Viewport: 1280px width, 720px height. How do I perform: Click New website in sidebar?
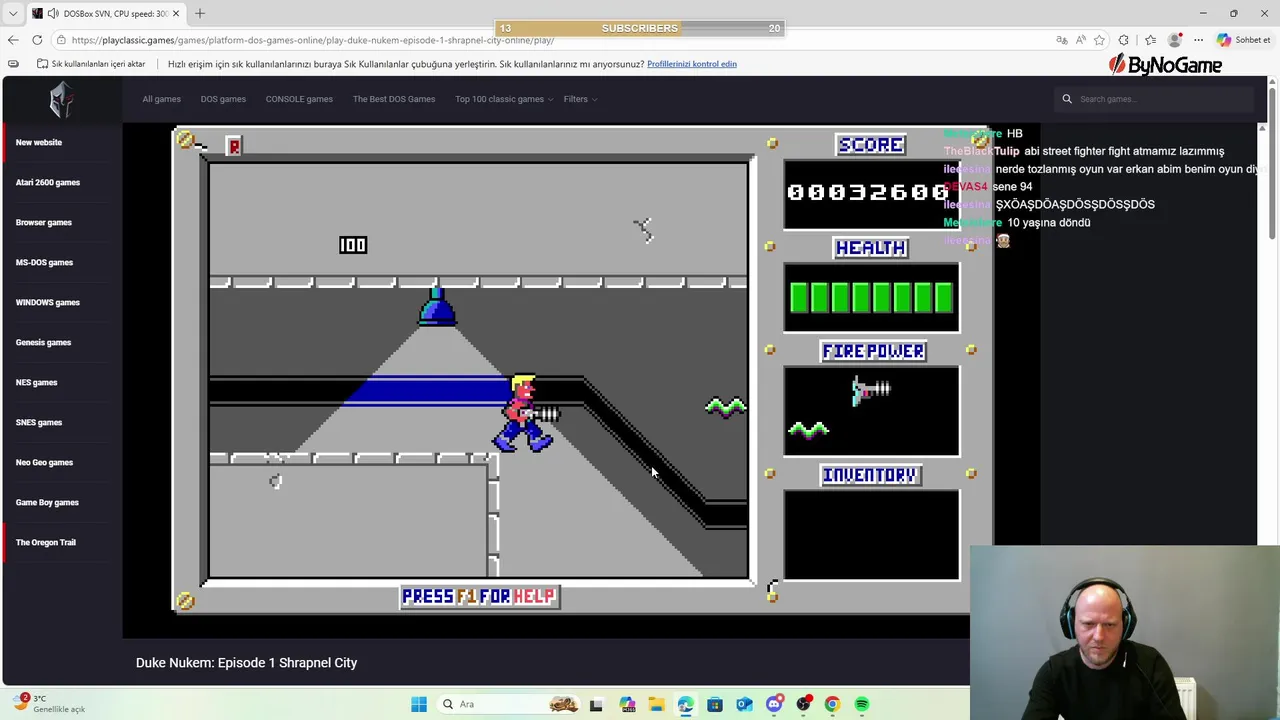(39, 142)
